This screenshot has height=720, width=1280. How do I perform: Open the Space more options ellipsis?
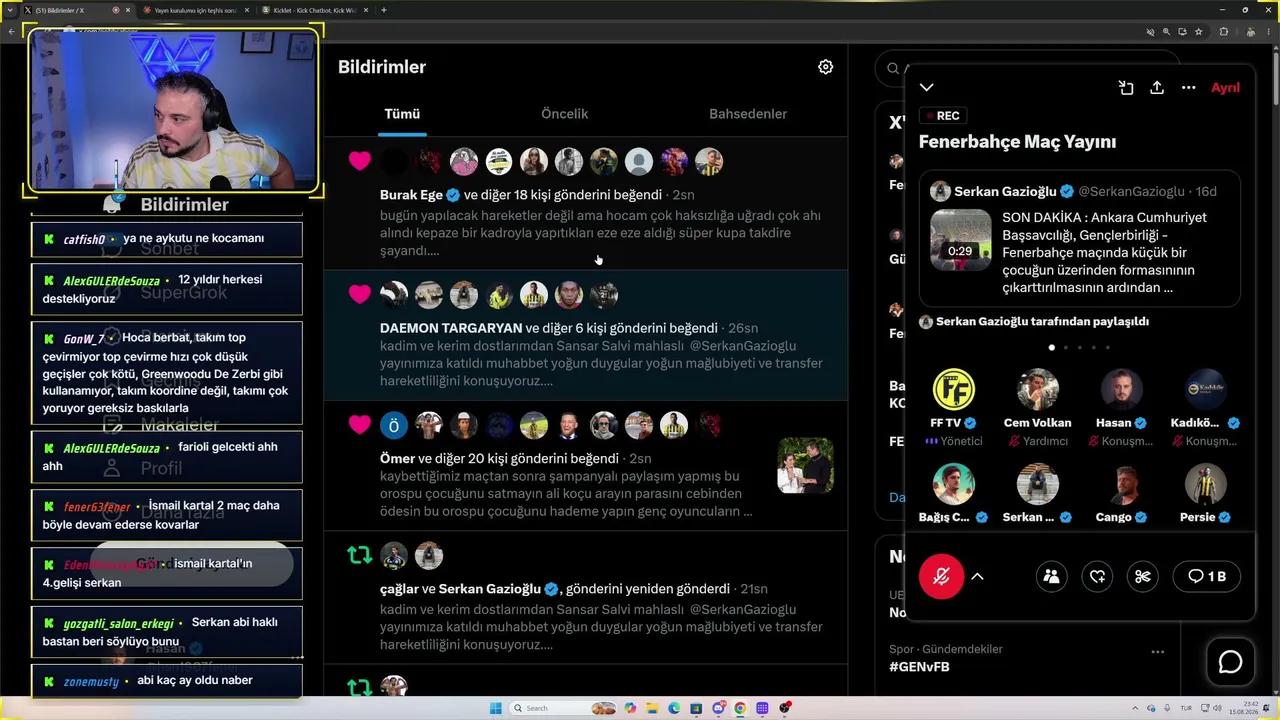point(1188,88)
